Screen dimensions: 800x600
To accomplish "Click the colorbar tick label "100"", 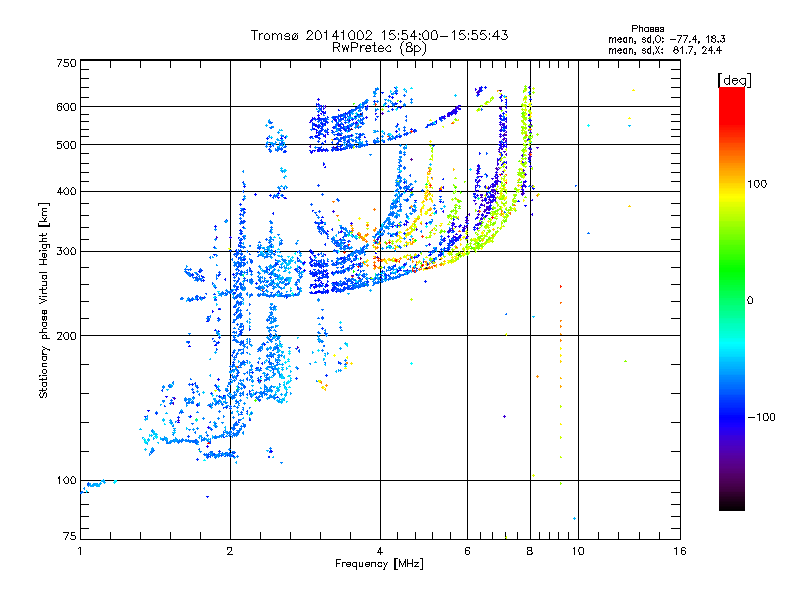I will click(757, 184).
